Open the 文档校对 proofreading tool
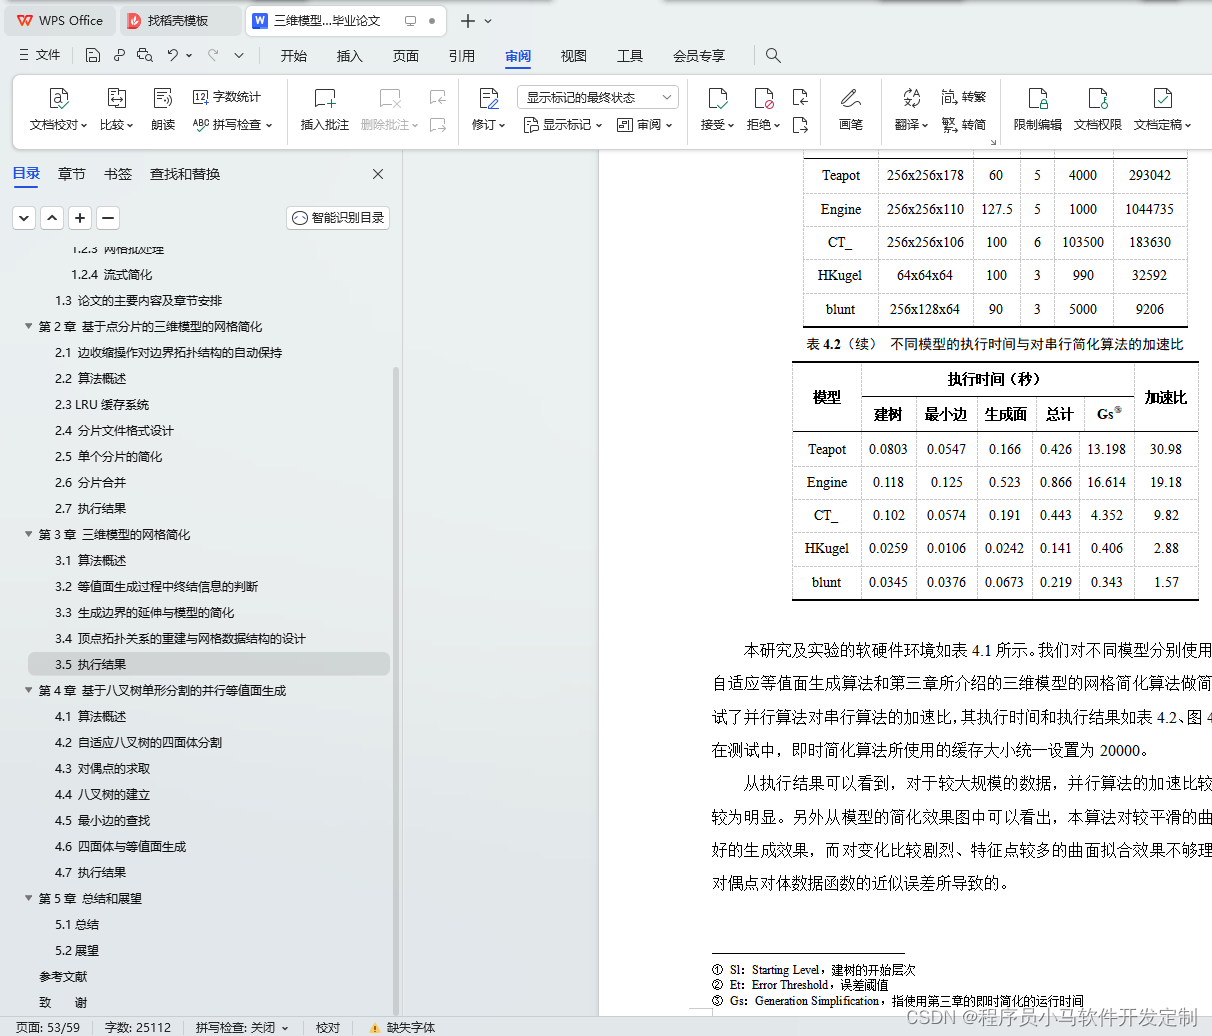 tap(58, 110)
